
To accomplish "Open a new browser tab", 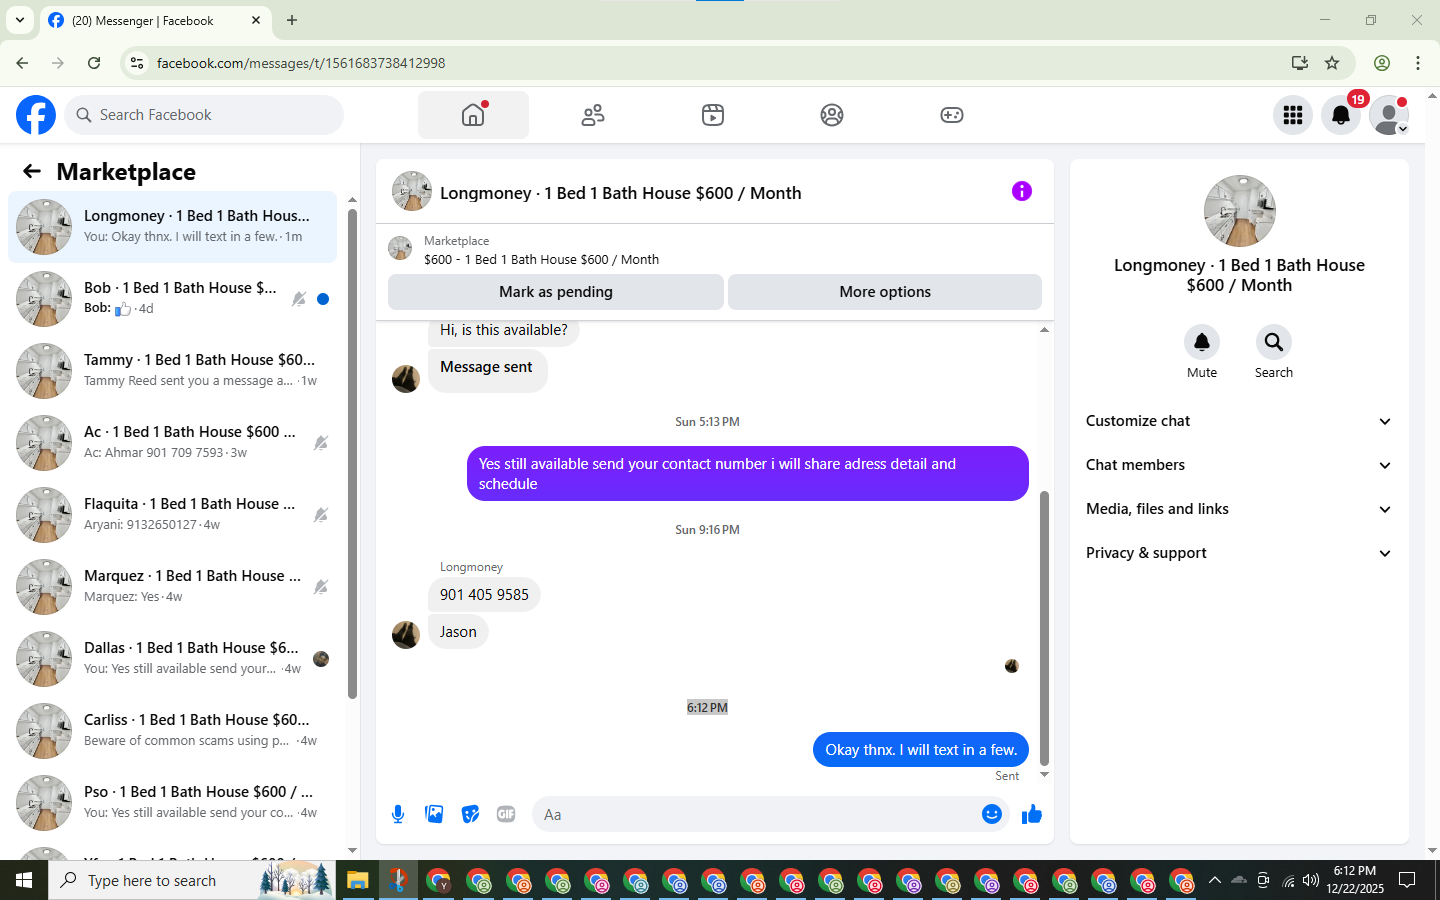I will [x=292, y=20].
